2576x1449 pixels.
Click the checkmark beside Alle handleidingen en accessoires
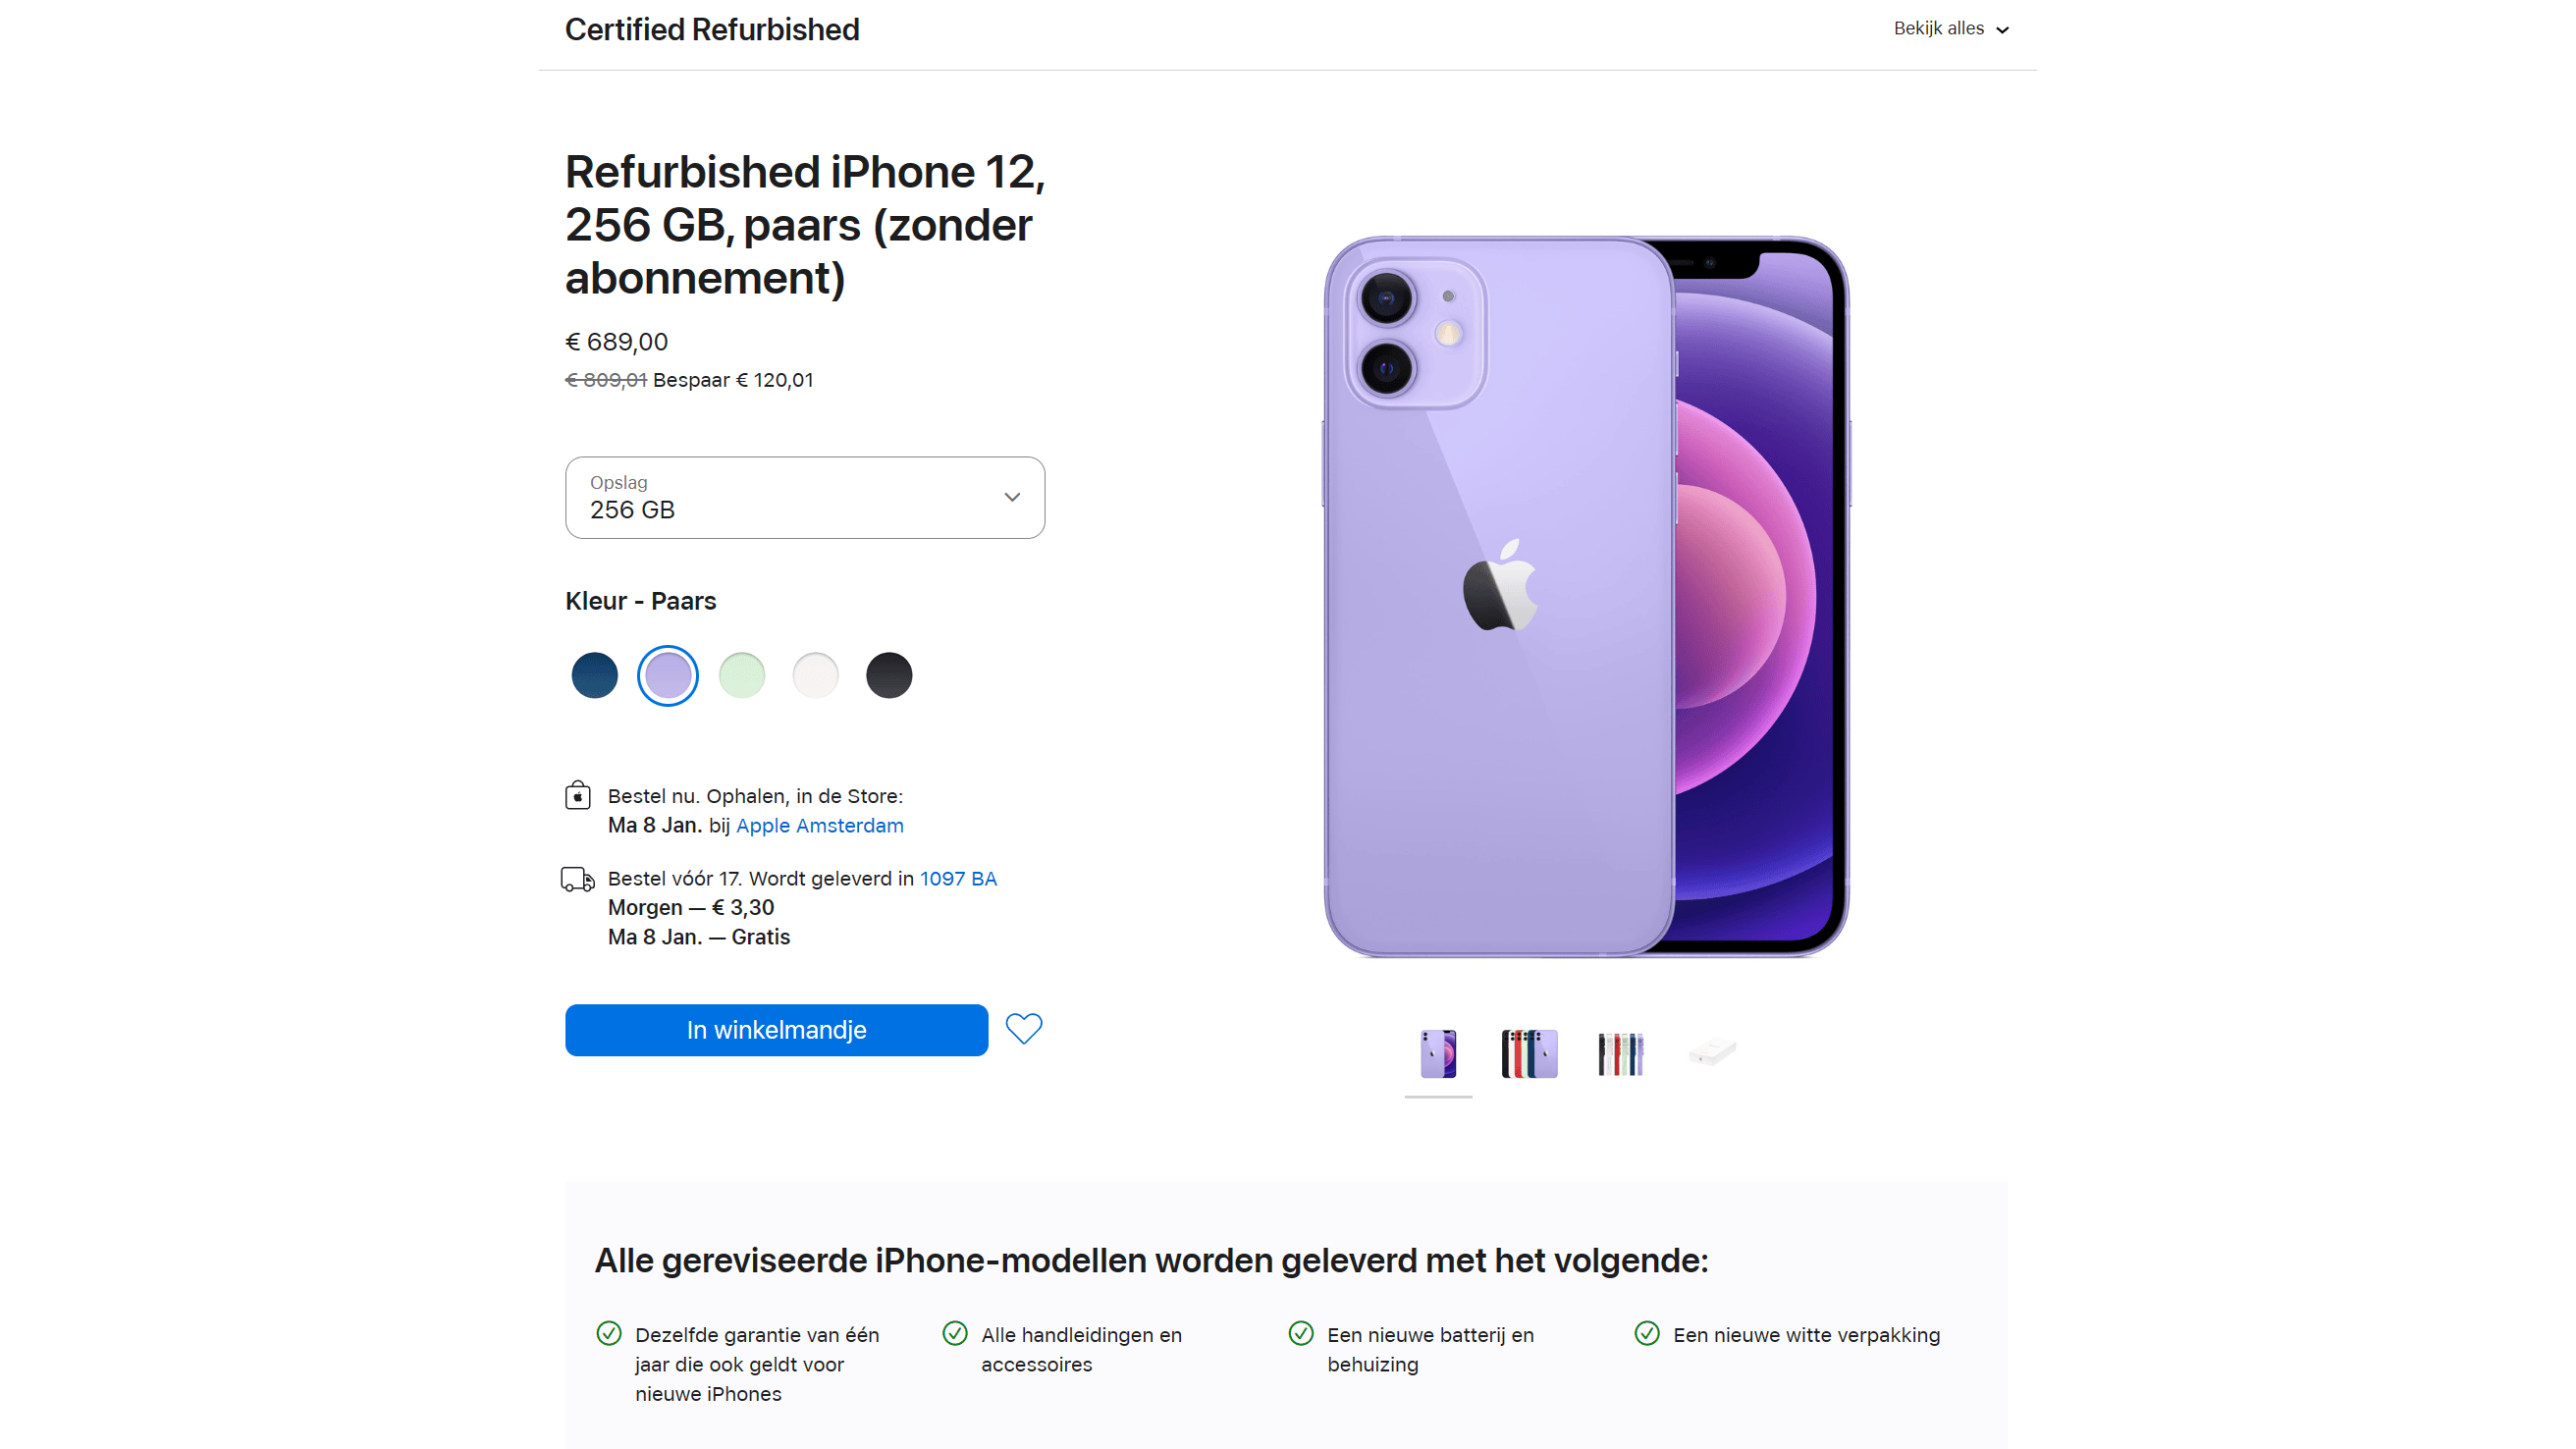(955, 1333)
